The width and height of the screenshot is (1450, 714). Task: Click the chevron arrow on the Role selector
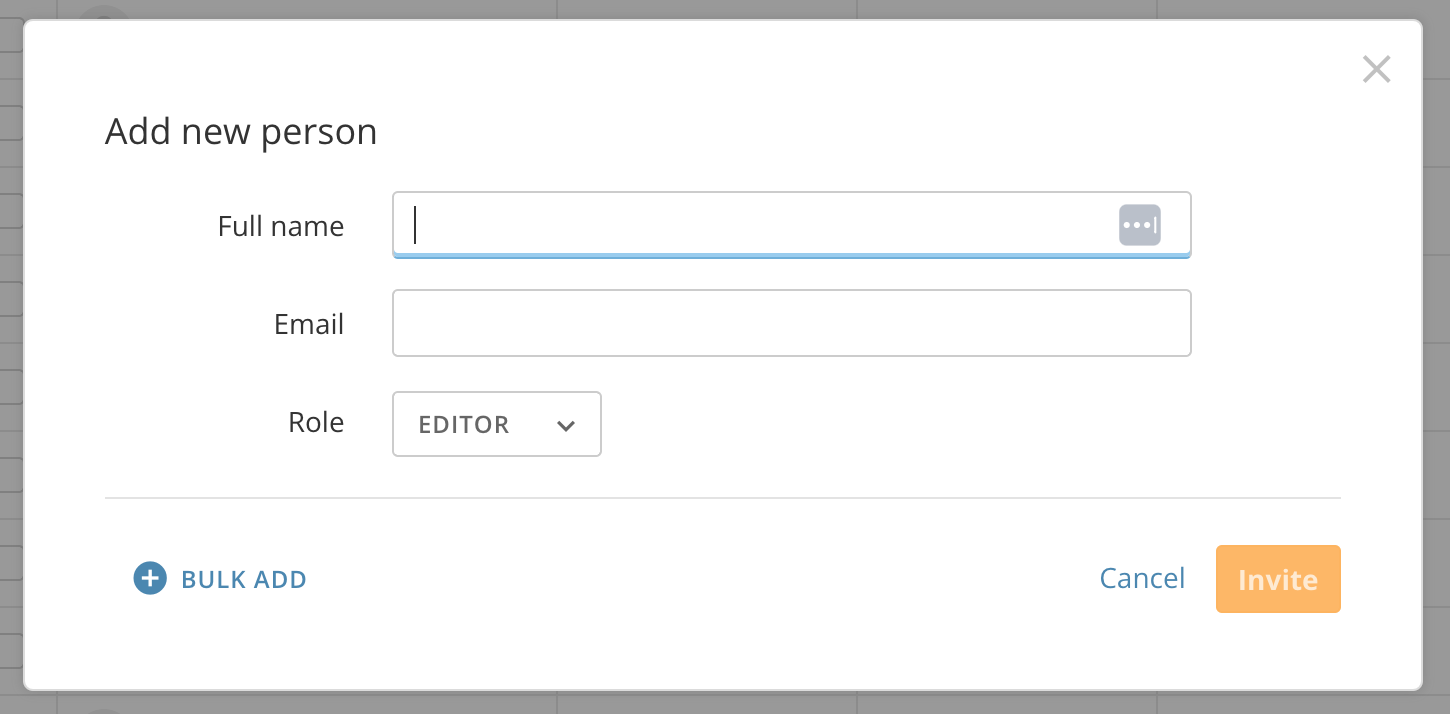566,425
